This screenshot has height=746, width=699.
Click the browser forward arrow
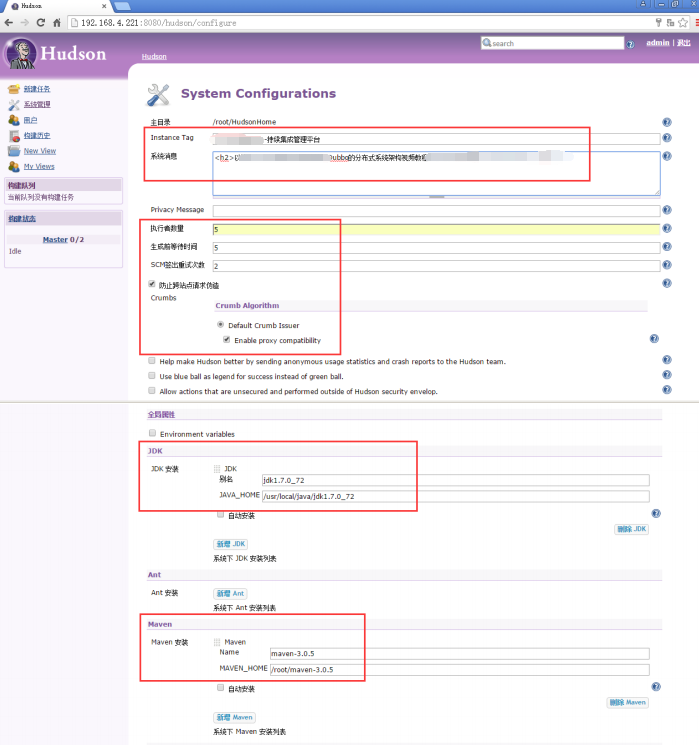pos(25,22)
